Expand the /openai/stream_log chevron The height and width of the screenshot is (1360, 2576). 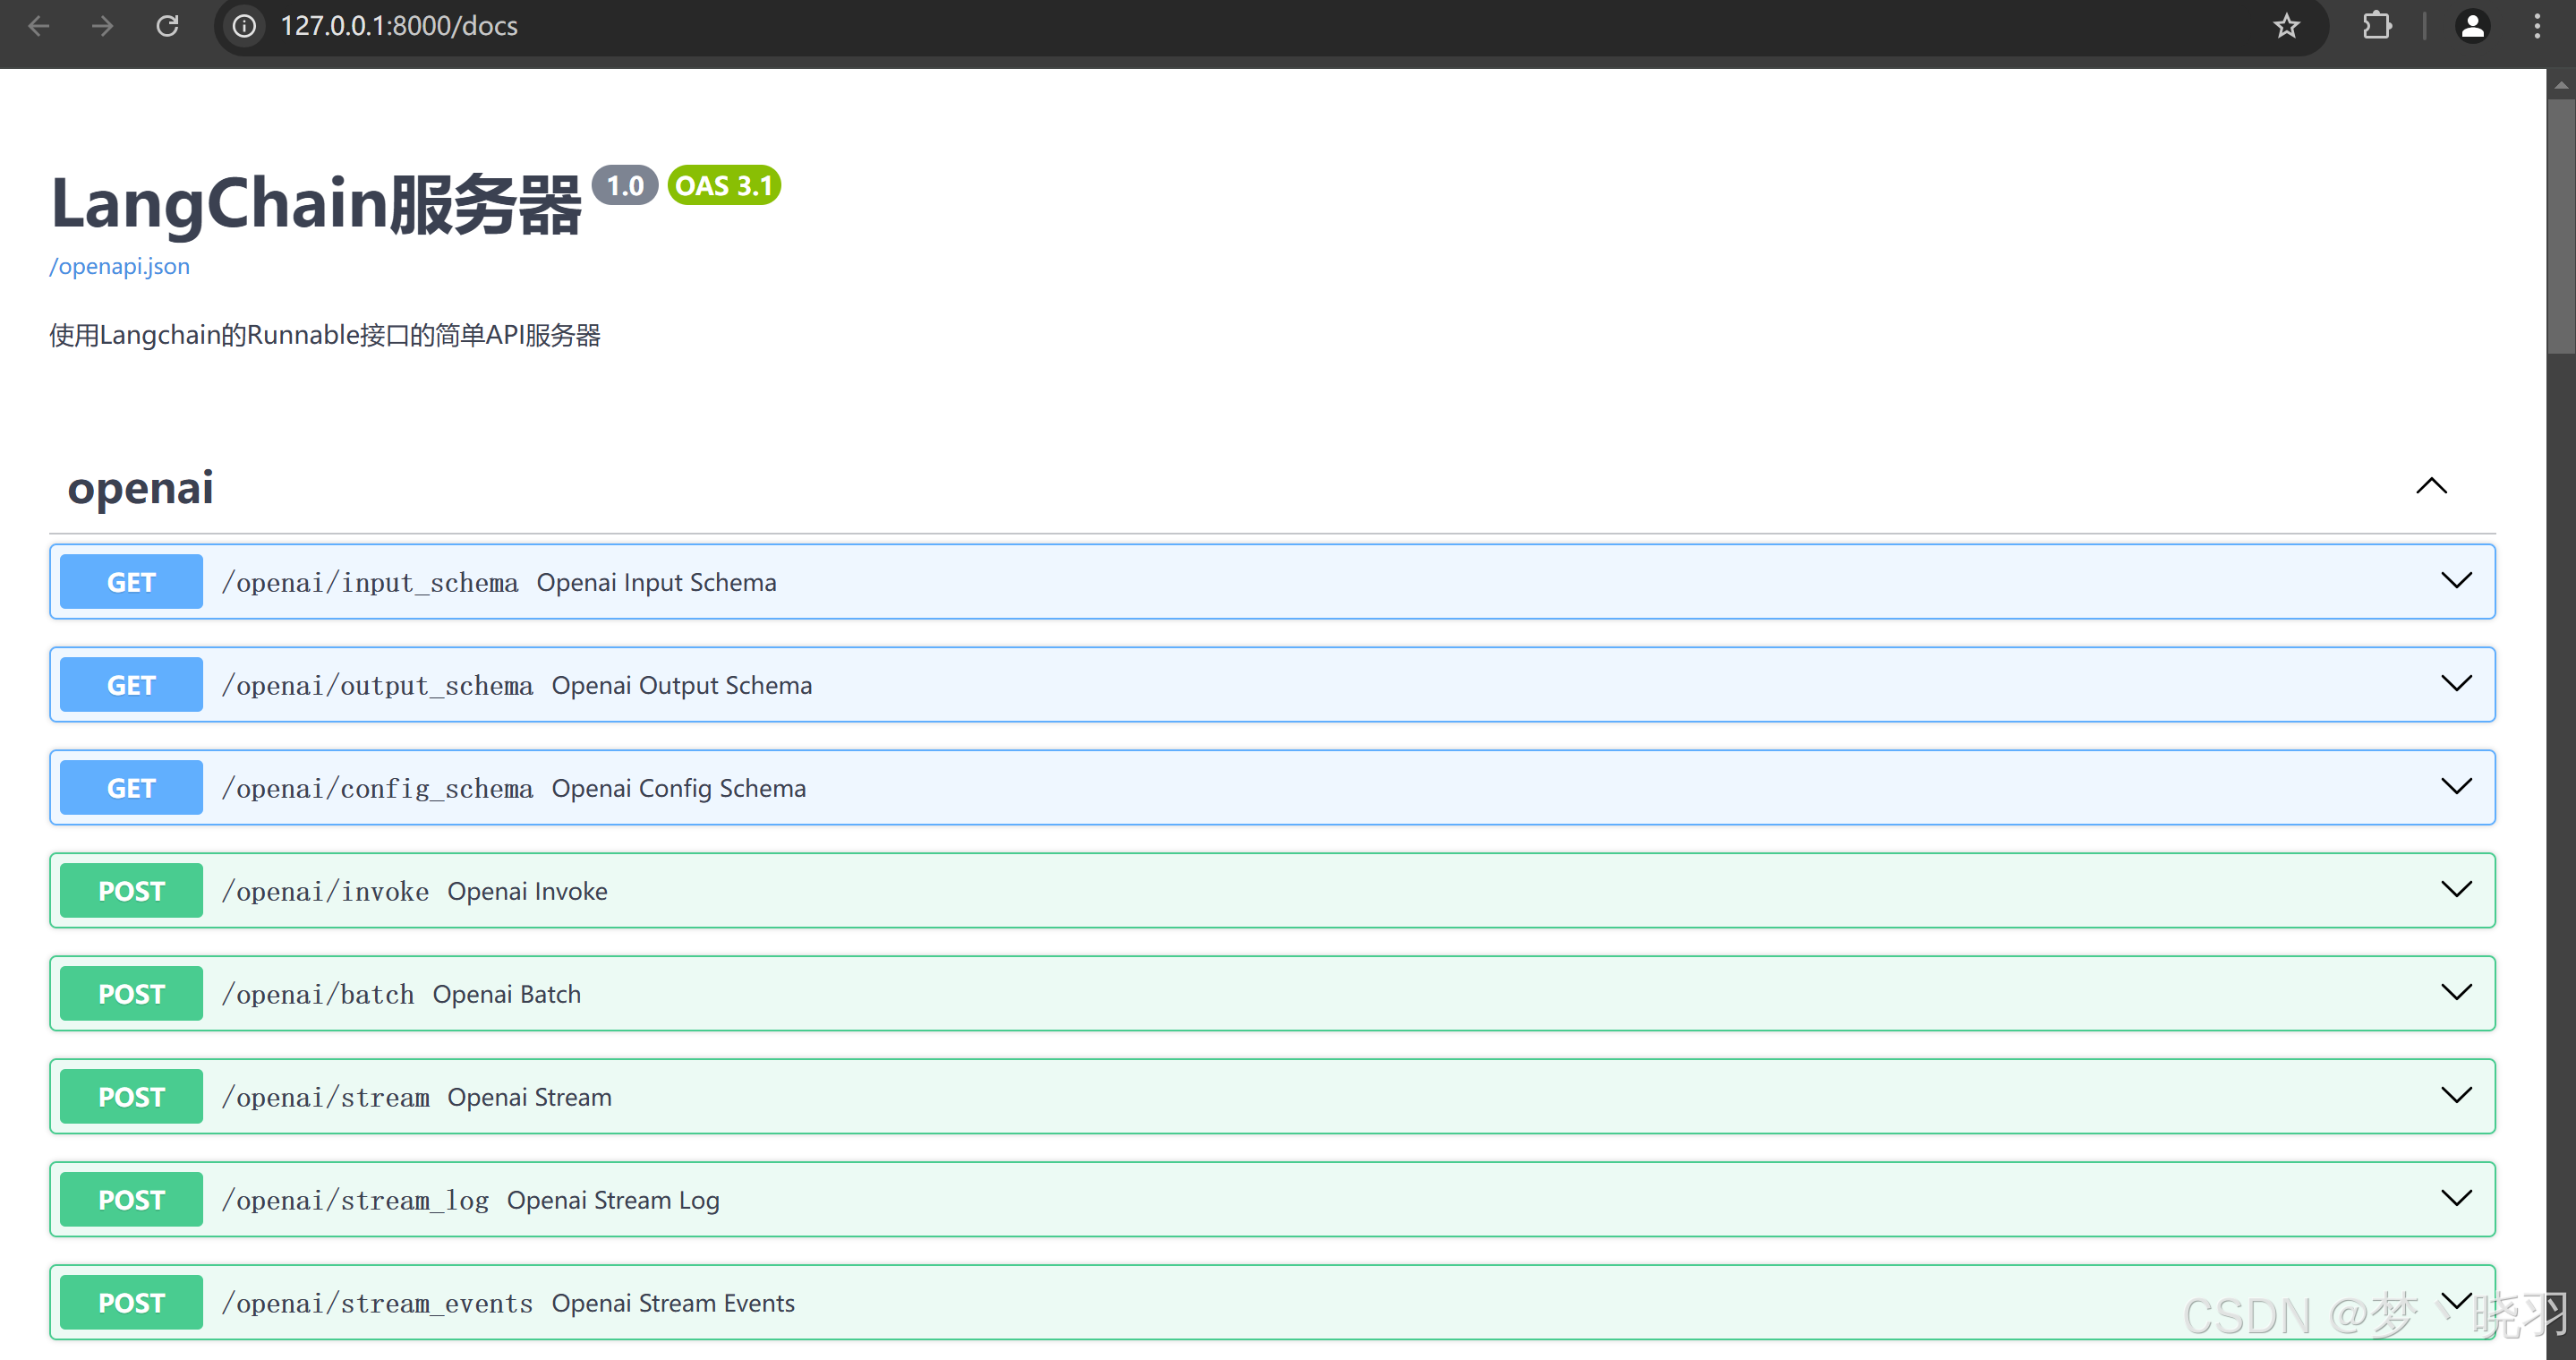pos(2456,1199)
